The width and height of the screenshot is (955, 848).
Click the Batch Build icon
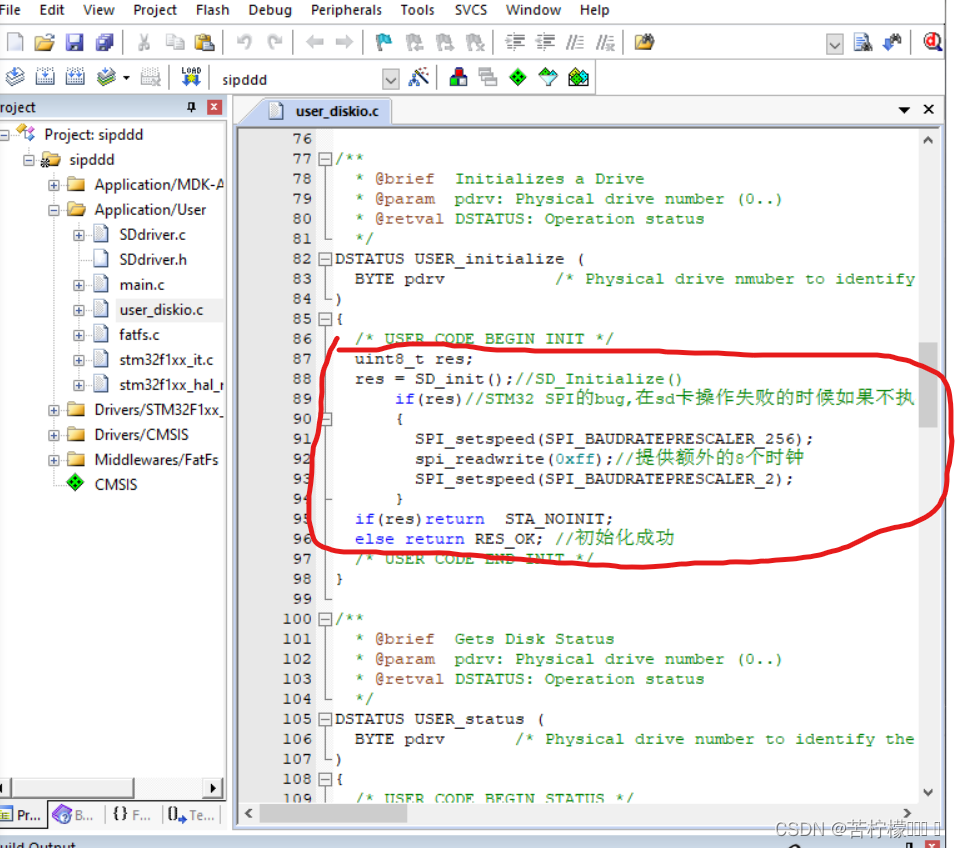pyautogui.click(x=106, y=77)
